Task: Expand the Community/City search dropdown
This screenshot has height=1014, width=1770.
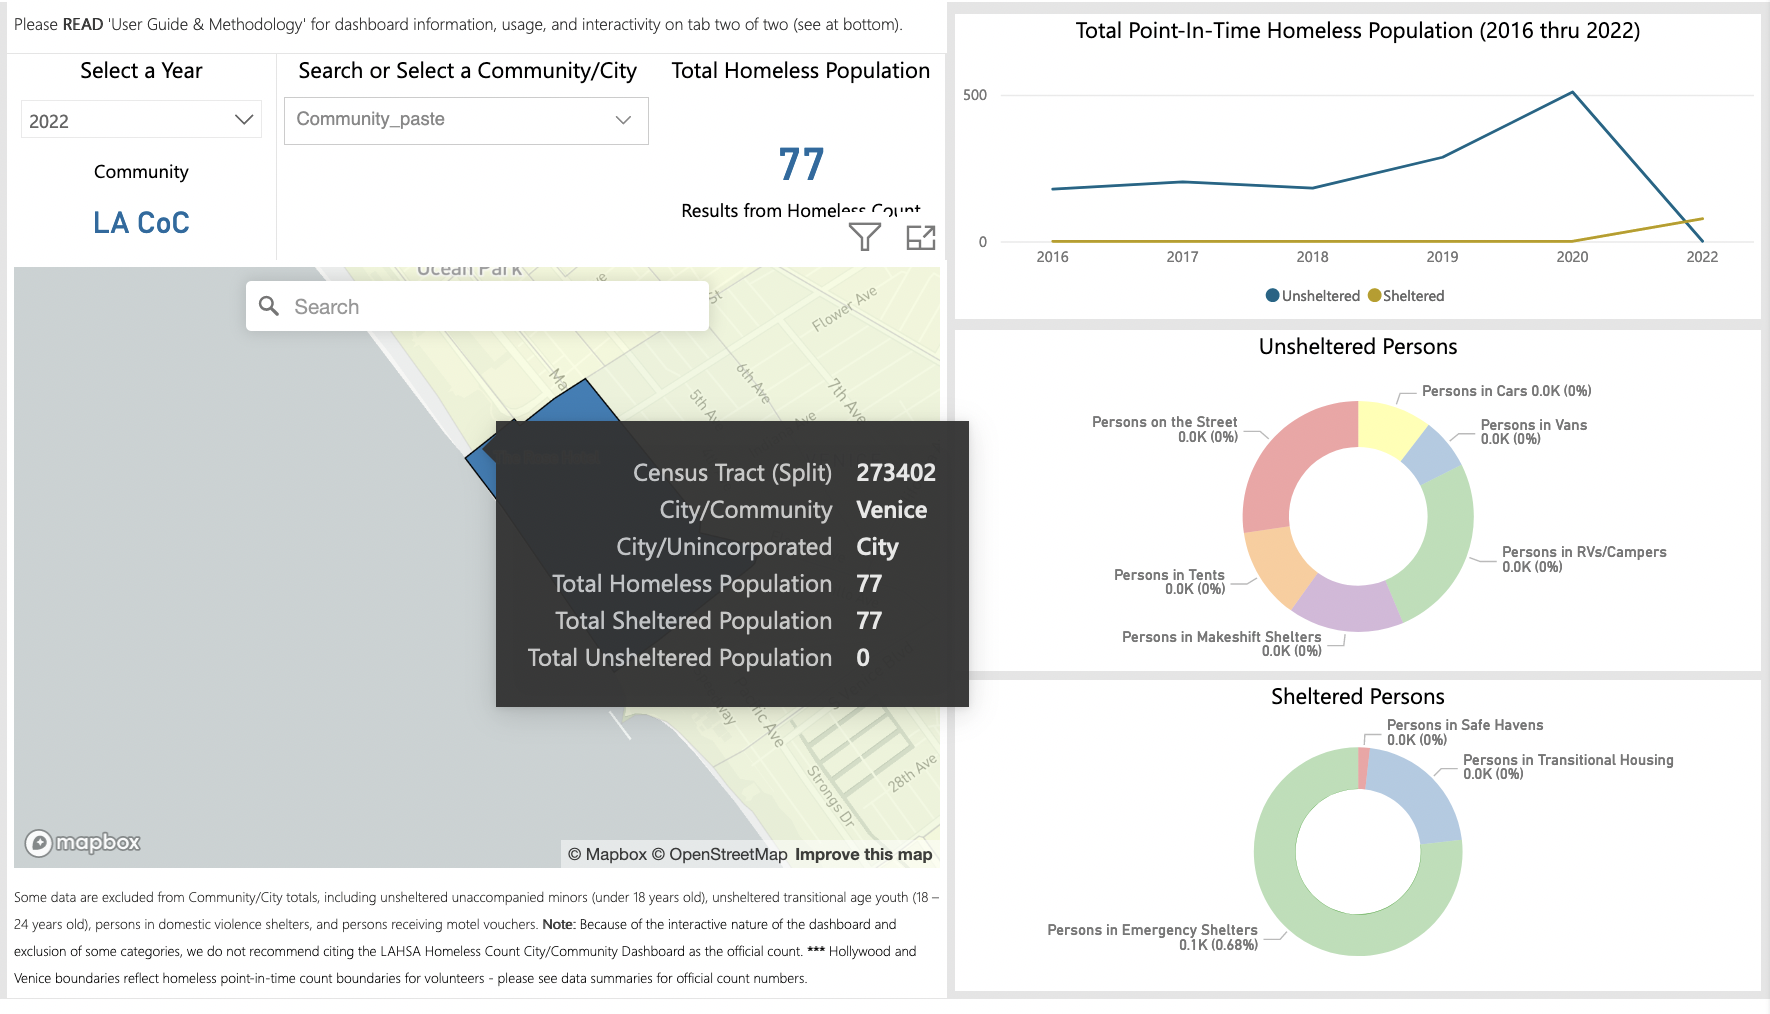Action: pos(466,120)
